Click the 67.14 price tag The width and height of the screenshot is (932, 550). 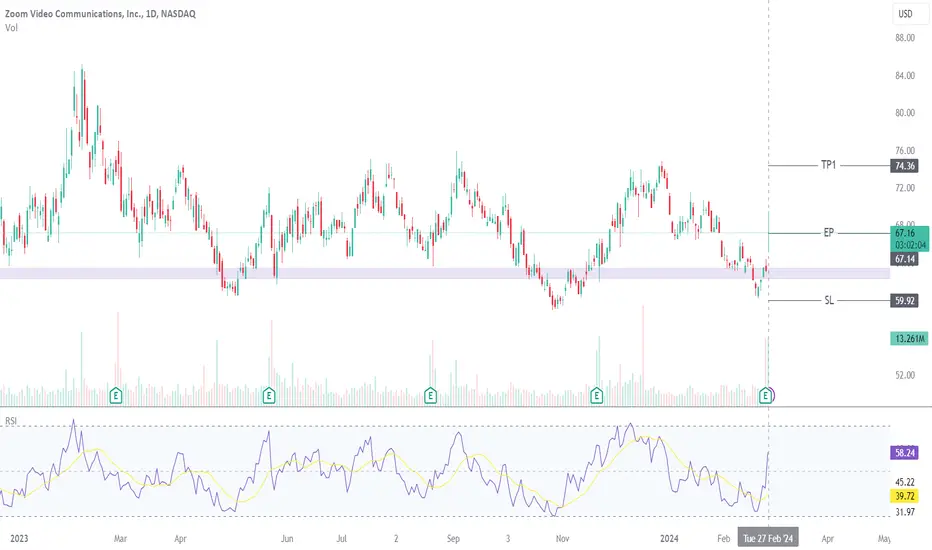904,259
